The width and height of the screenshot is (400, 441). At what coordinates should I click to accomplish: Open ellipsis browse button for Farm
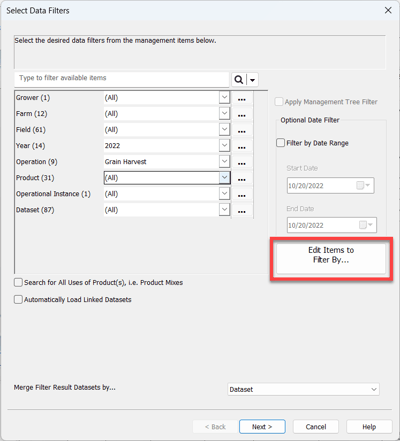pos(242,114)
